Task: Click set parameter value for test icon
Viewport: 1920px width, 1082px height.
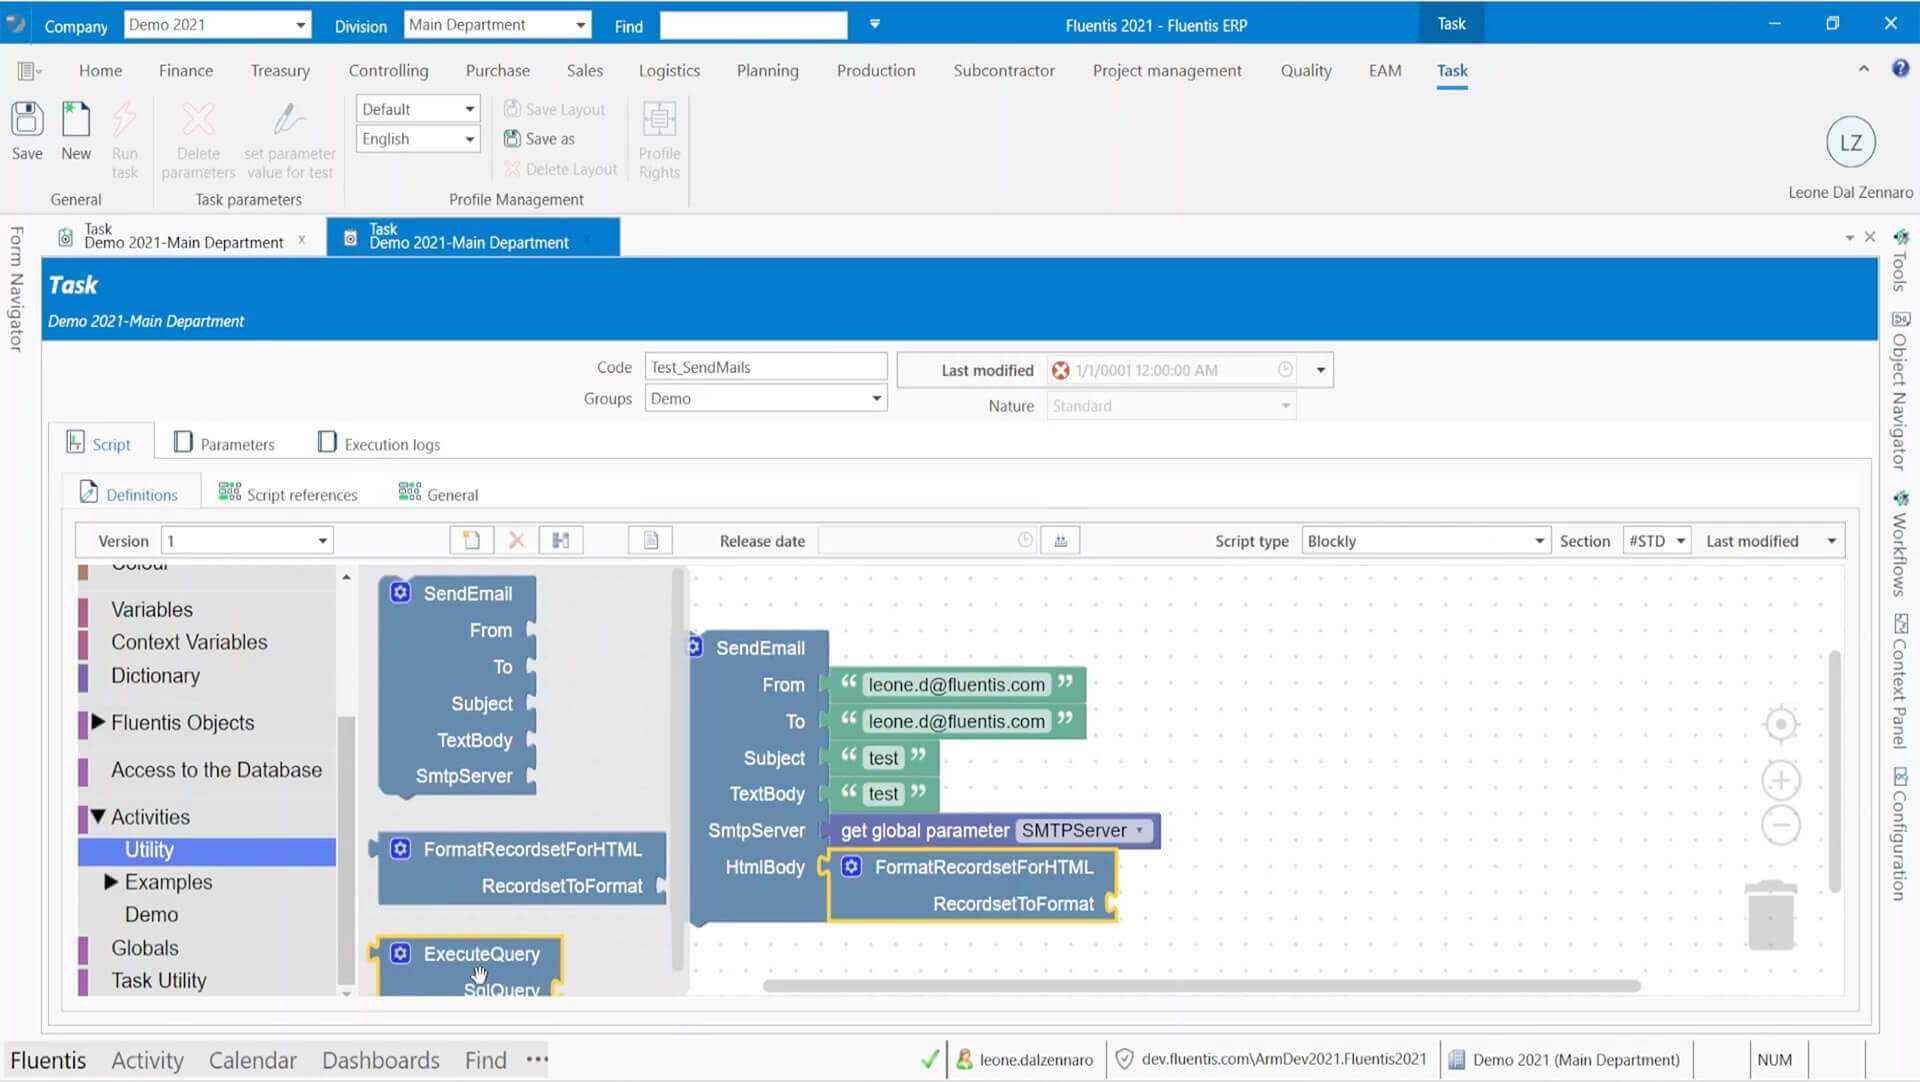Action: (289, 120)
